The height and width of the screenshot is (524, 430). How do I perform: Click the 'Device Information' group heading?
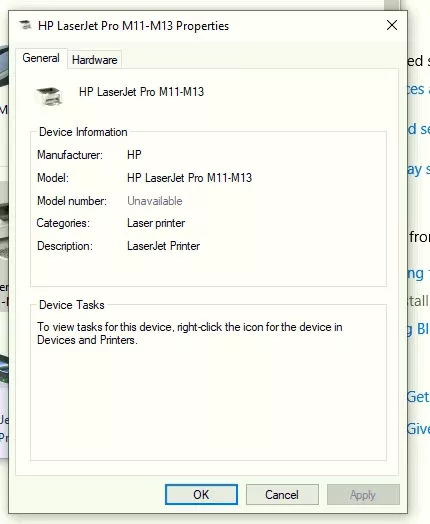(83, 132)
